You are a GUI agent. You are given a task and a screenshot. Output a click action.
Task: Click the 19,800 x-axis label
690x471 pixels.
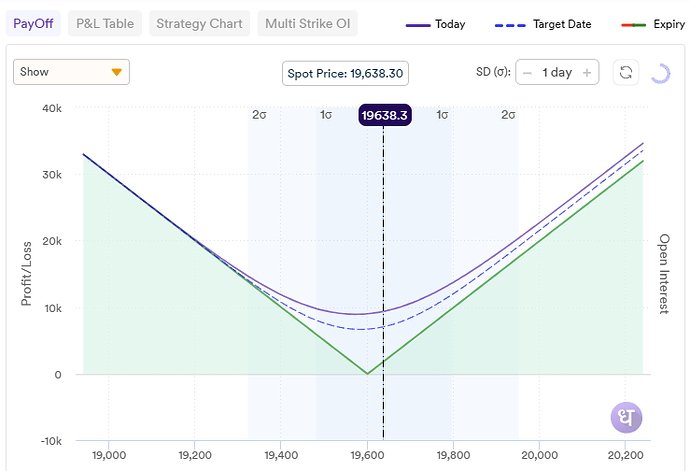click(453, 455)
